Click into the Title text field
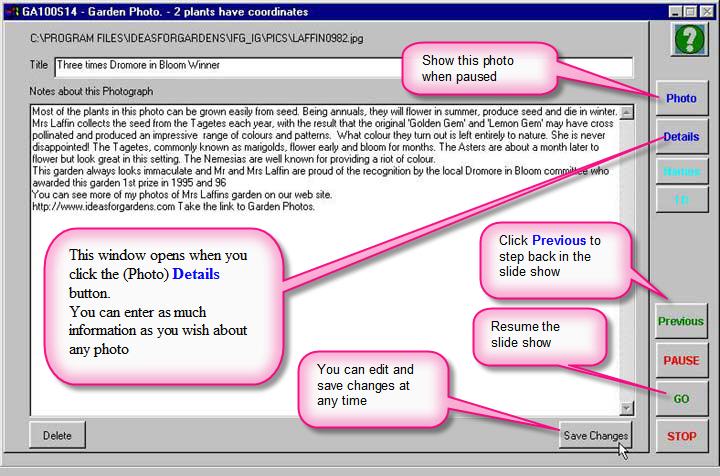Viewport: 720px width, 476px height. click(343, 67)
